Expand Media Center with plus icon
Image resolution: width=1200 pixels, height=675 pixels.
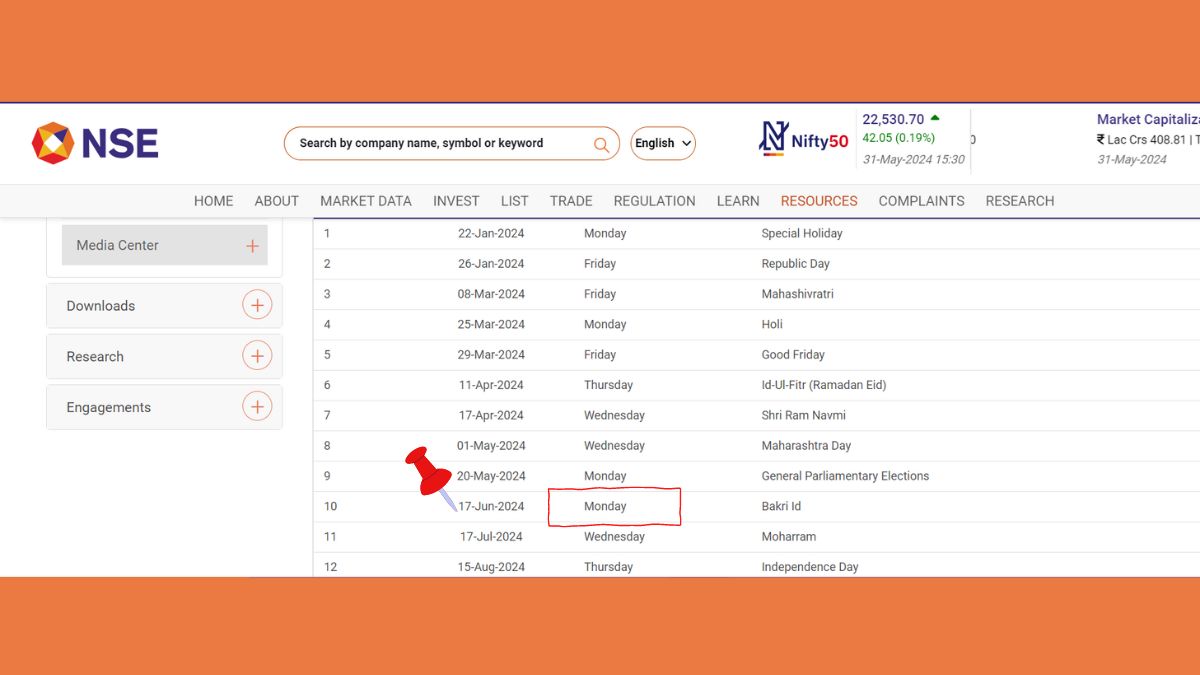pyautogui.click(x=252, y=246)
